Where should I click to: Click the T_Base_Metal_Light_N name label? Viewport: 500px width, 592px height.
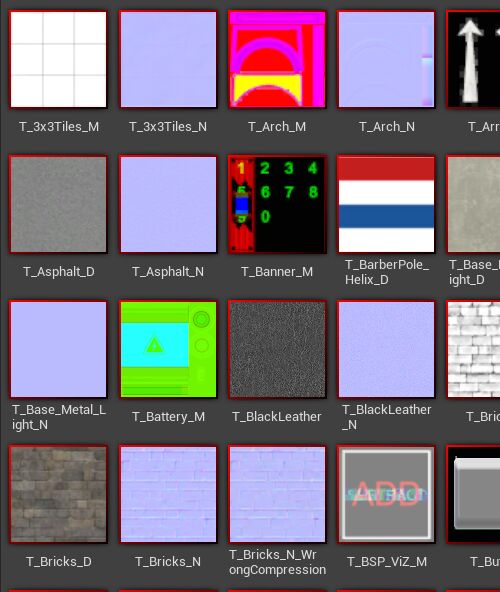point(59,417)
